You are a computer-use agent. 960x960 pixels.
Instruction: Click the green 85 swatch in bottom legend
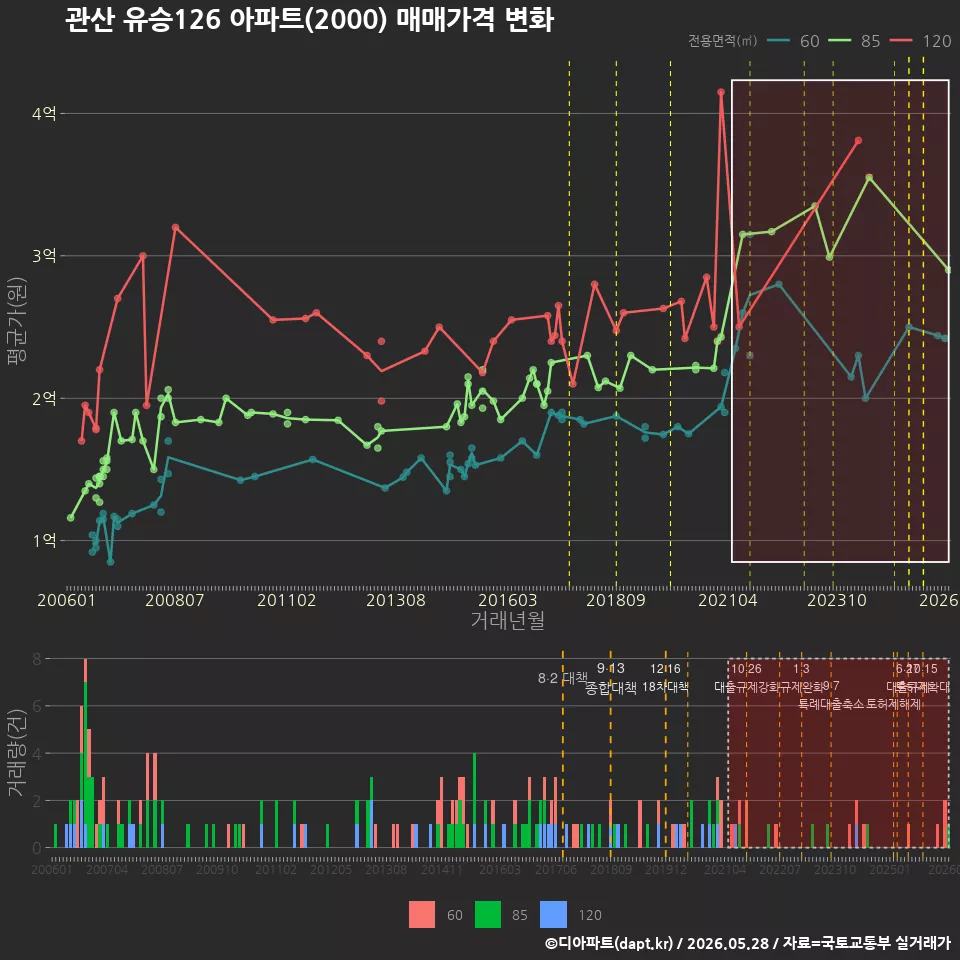pos(487,914)
